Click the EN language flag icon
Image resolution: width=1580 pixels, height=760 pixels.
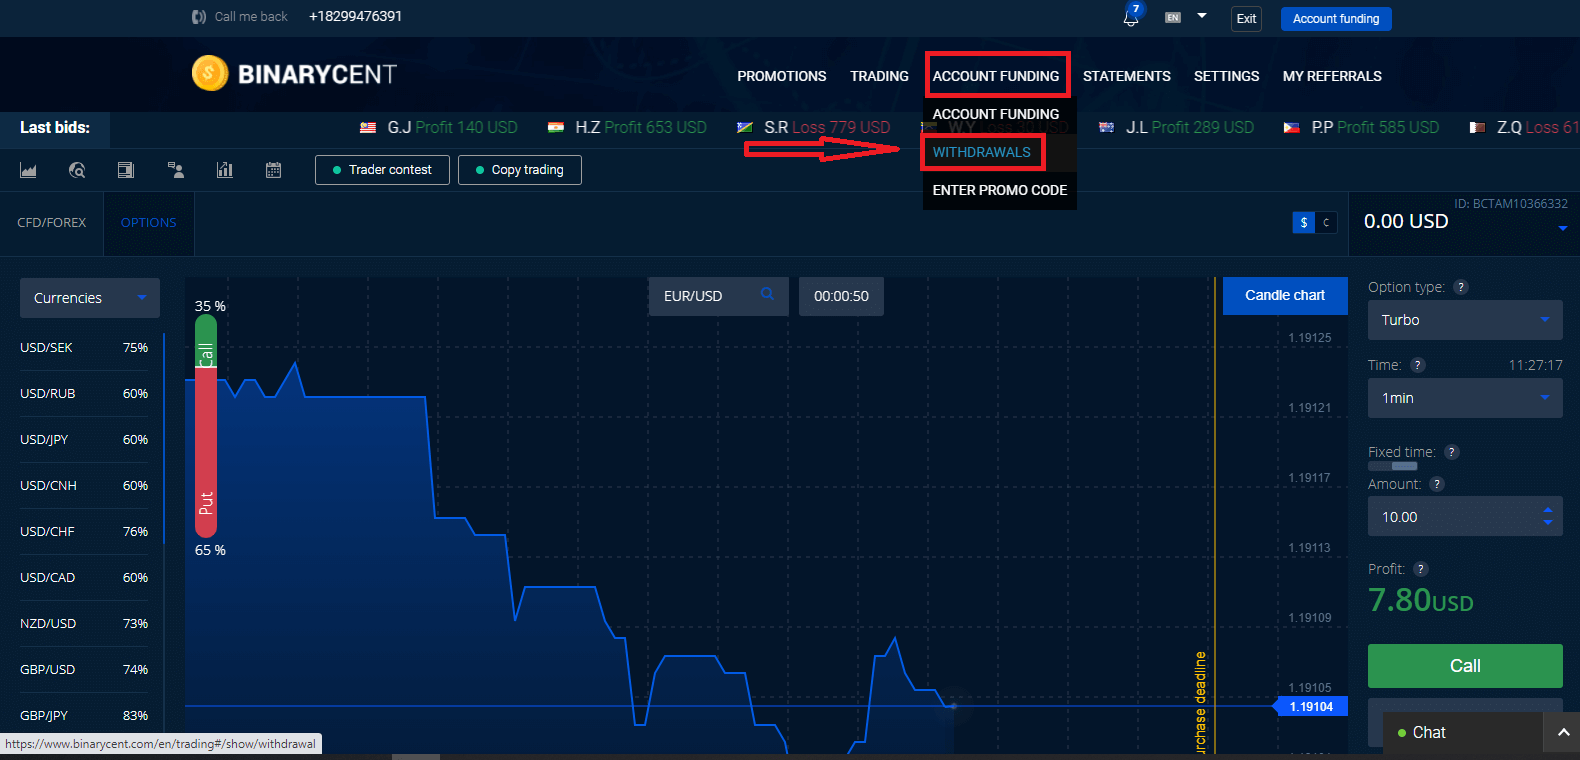pos(1173,17)
